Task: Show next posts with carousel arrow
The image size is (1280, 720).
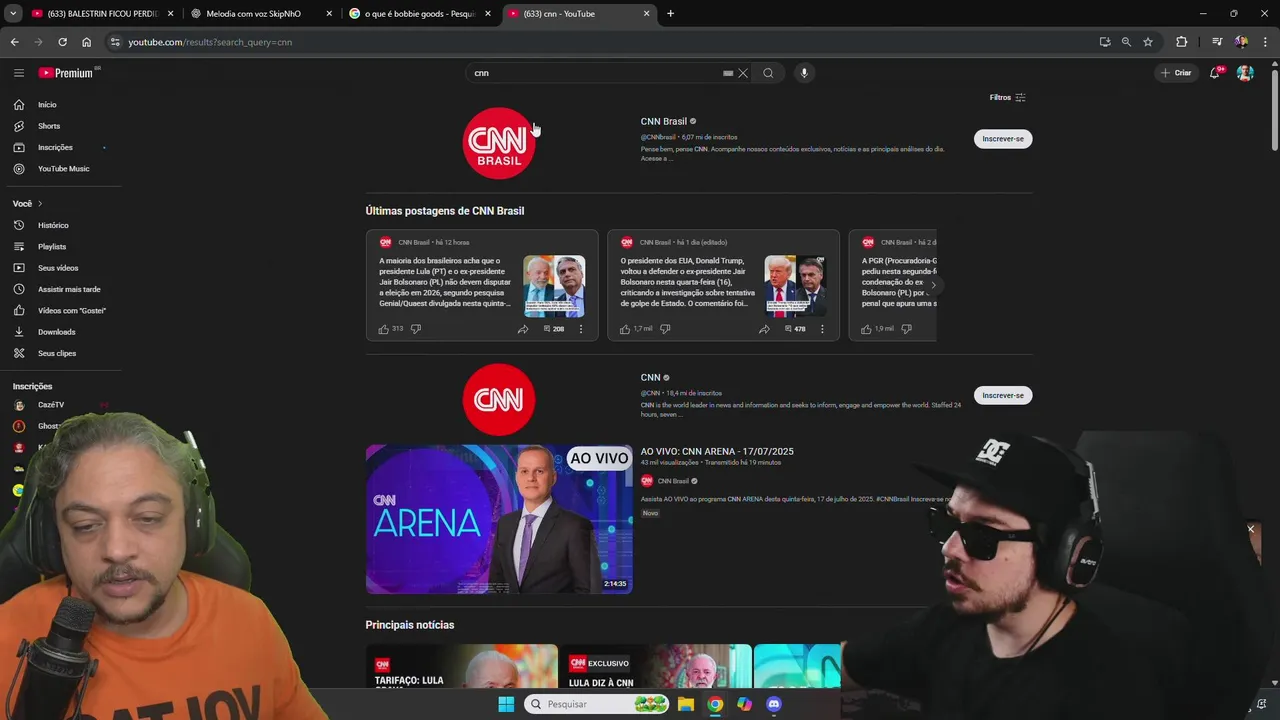Action: (x=933, y=286)
